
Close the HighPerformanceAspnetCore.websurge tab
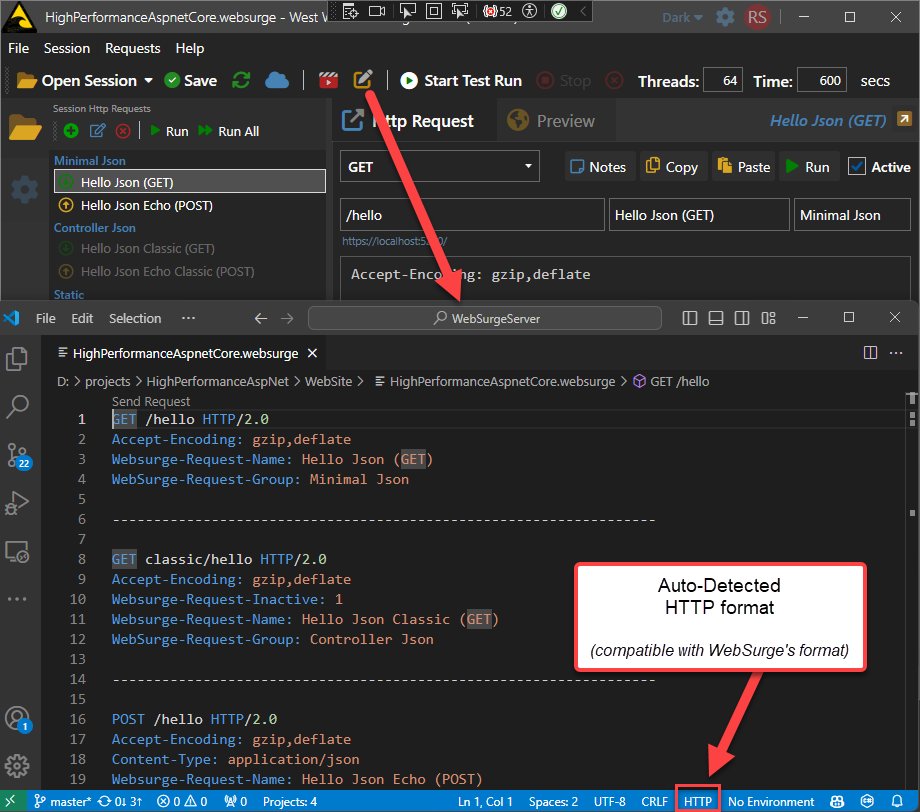[x=313, y=353]
